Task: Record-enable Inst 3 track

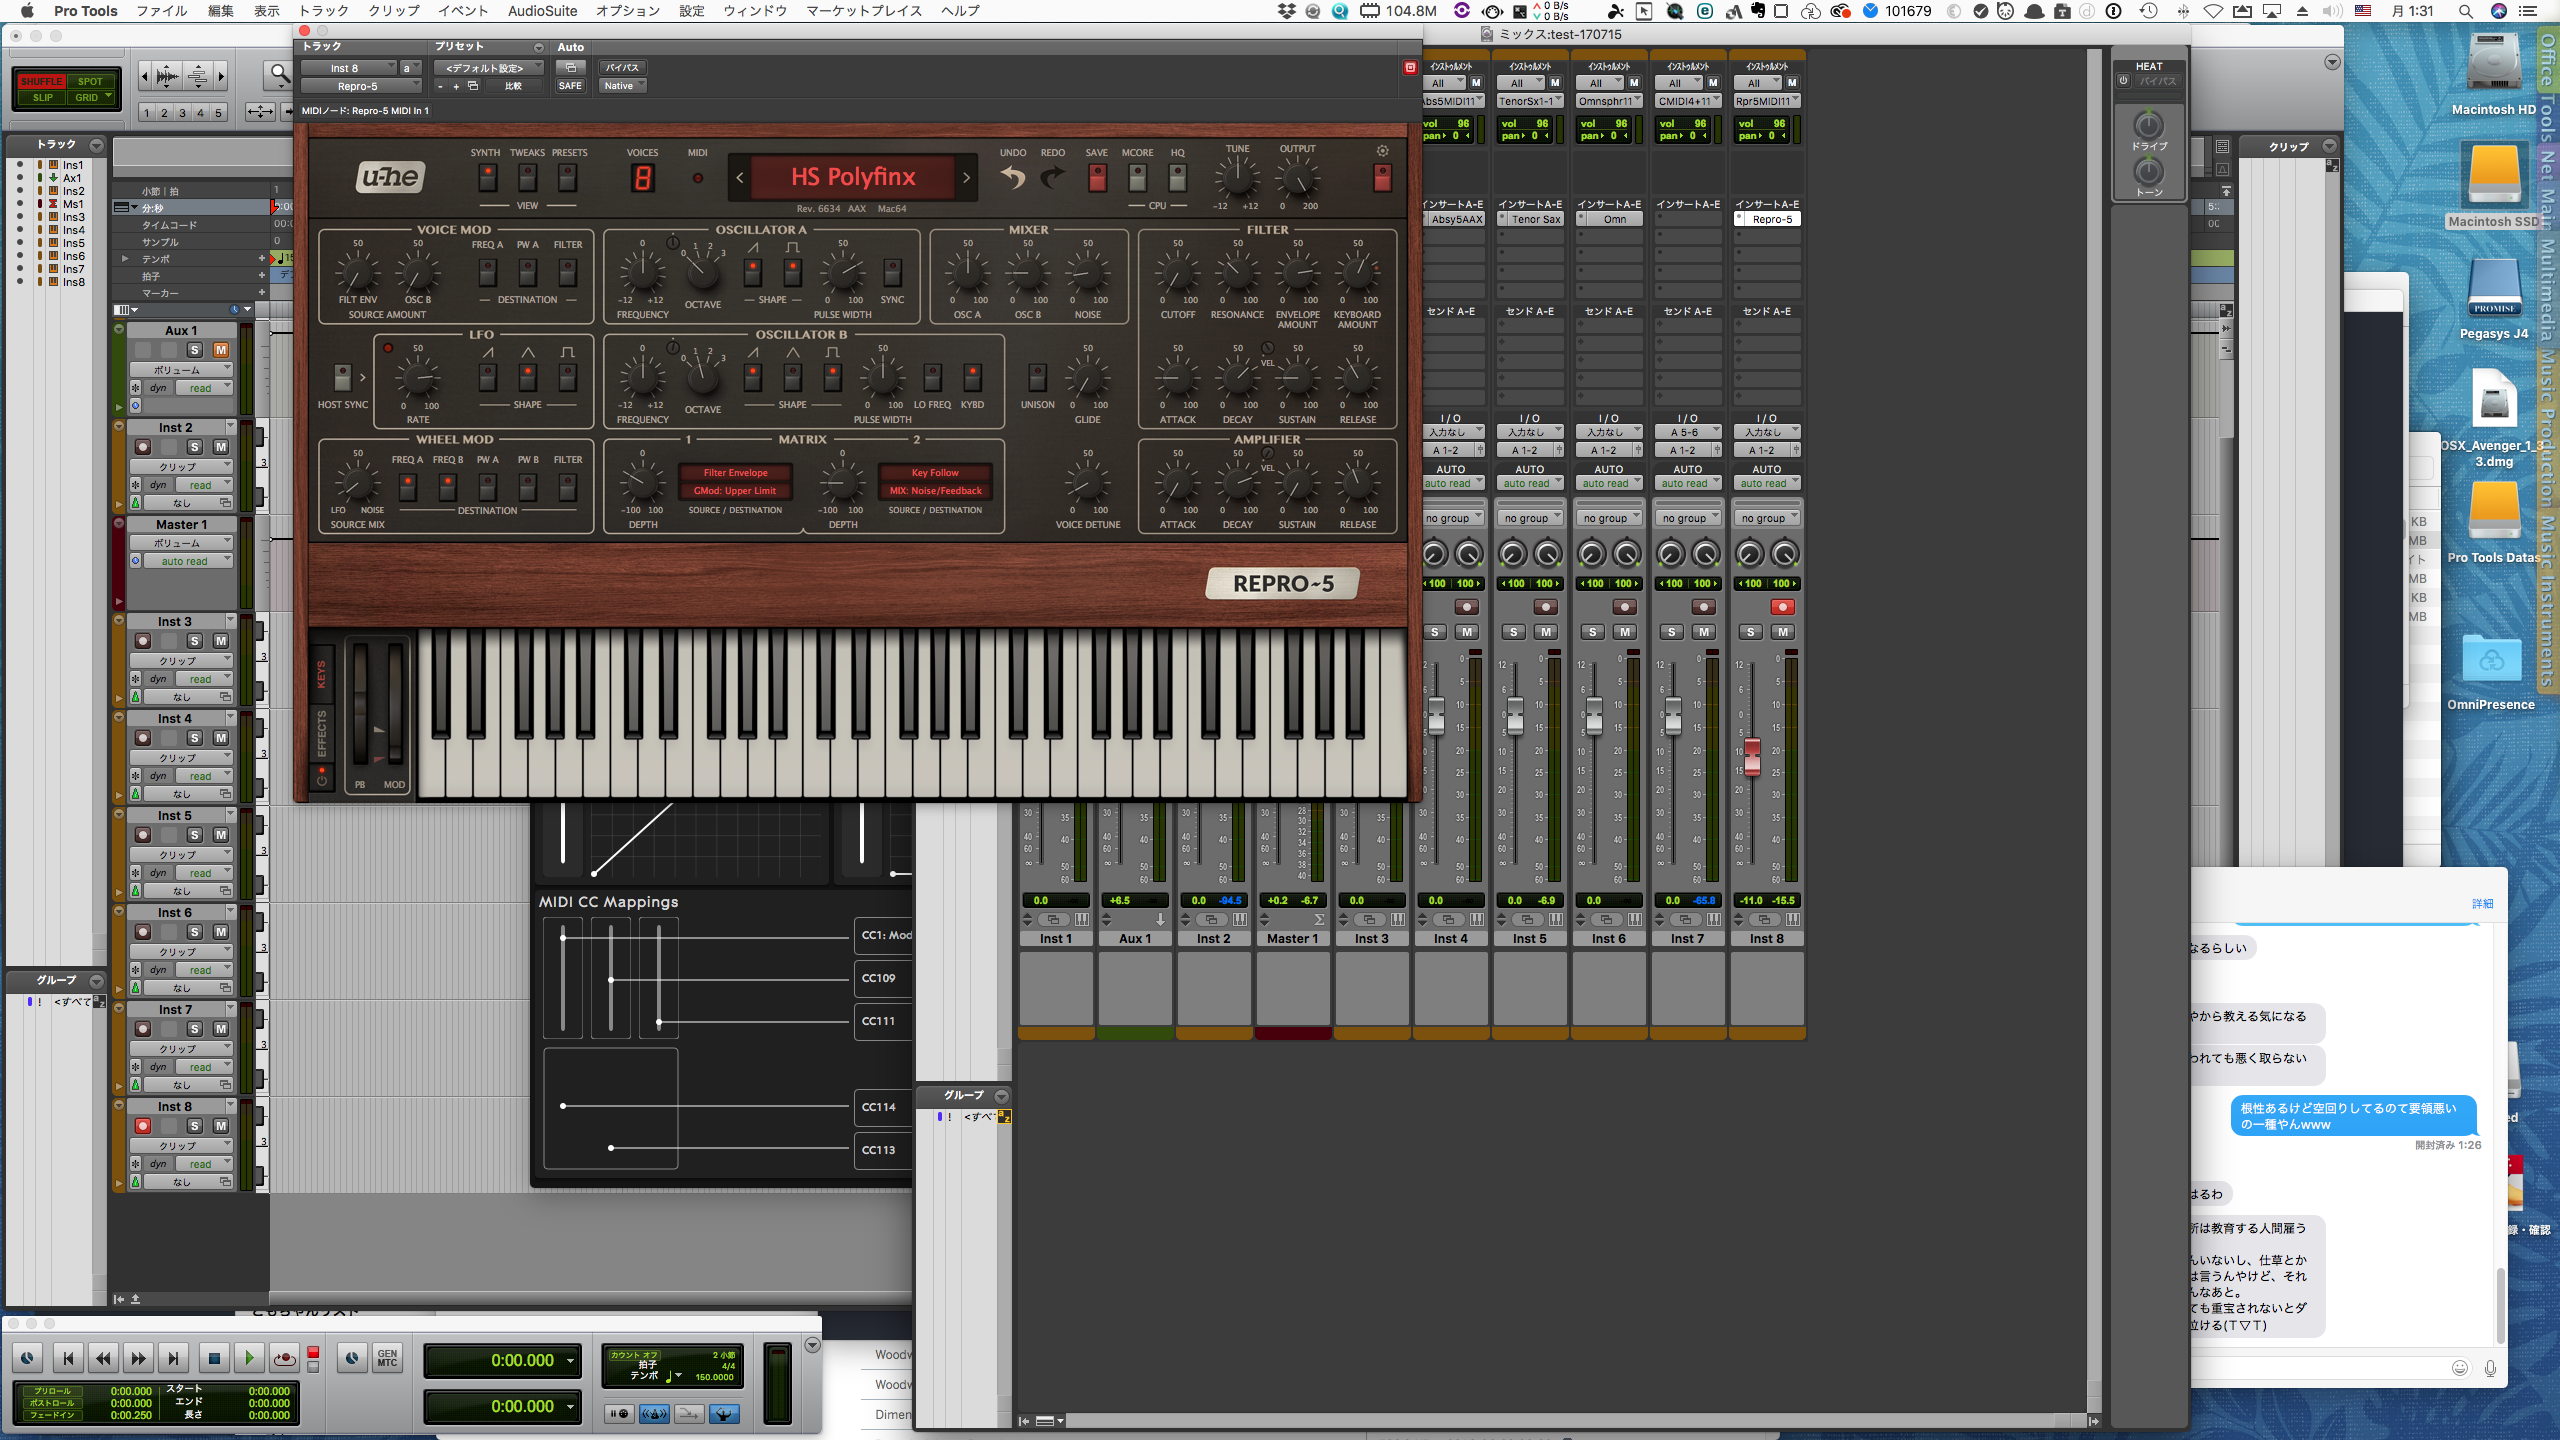Action: pyautogui.click(x=143, y=641)
